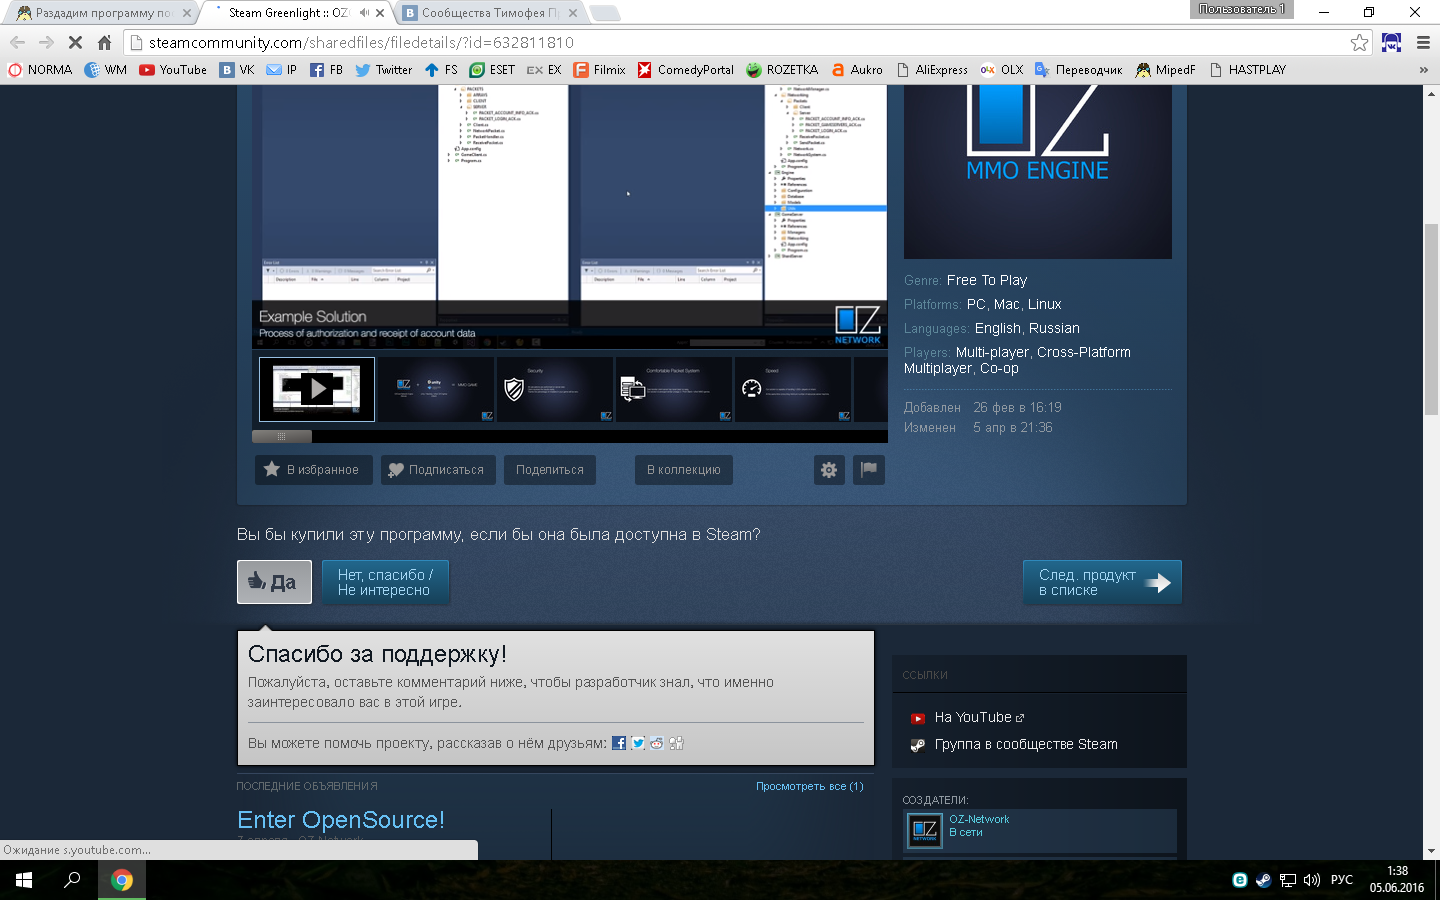1440x900 pixels.
Task: Open Группа в сообществе Steam link
Action: pyautogui.click(x=1026, y=744)
